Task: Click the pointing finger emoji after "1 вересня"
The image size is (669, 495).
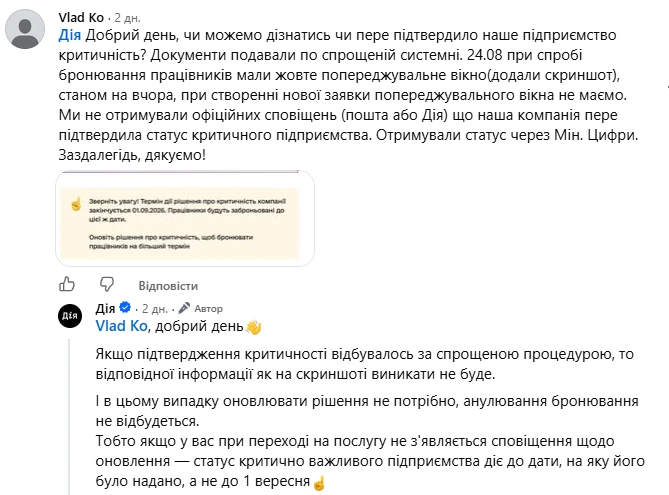Action: tap(319, 483)
